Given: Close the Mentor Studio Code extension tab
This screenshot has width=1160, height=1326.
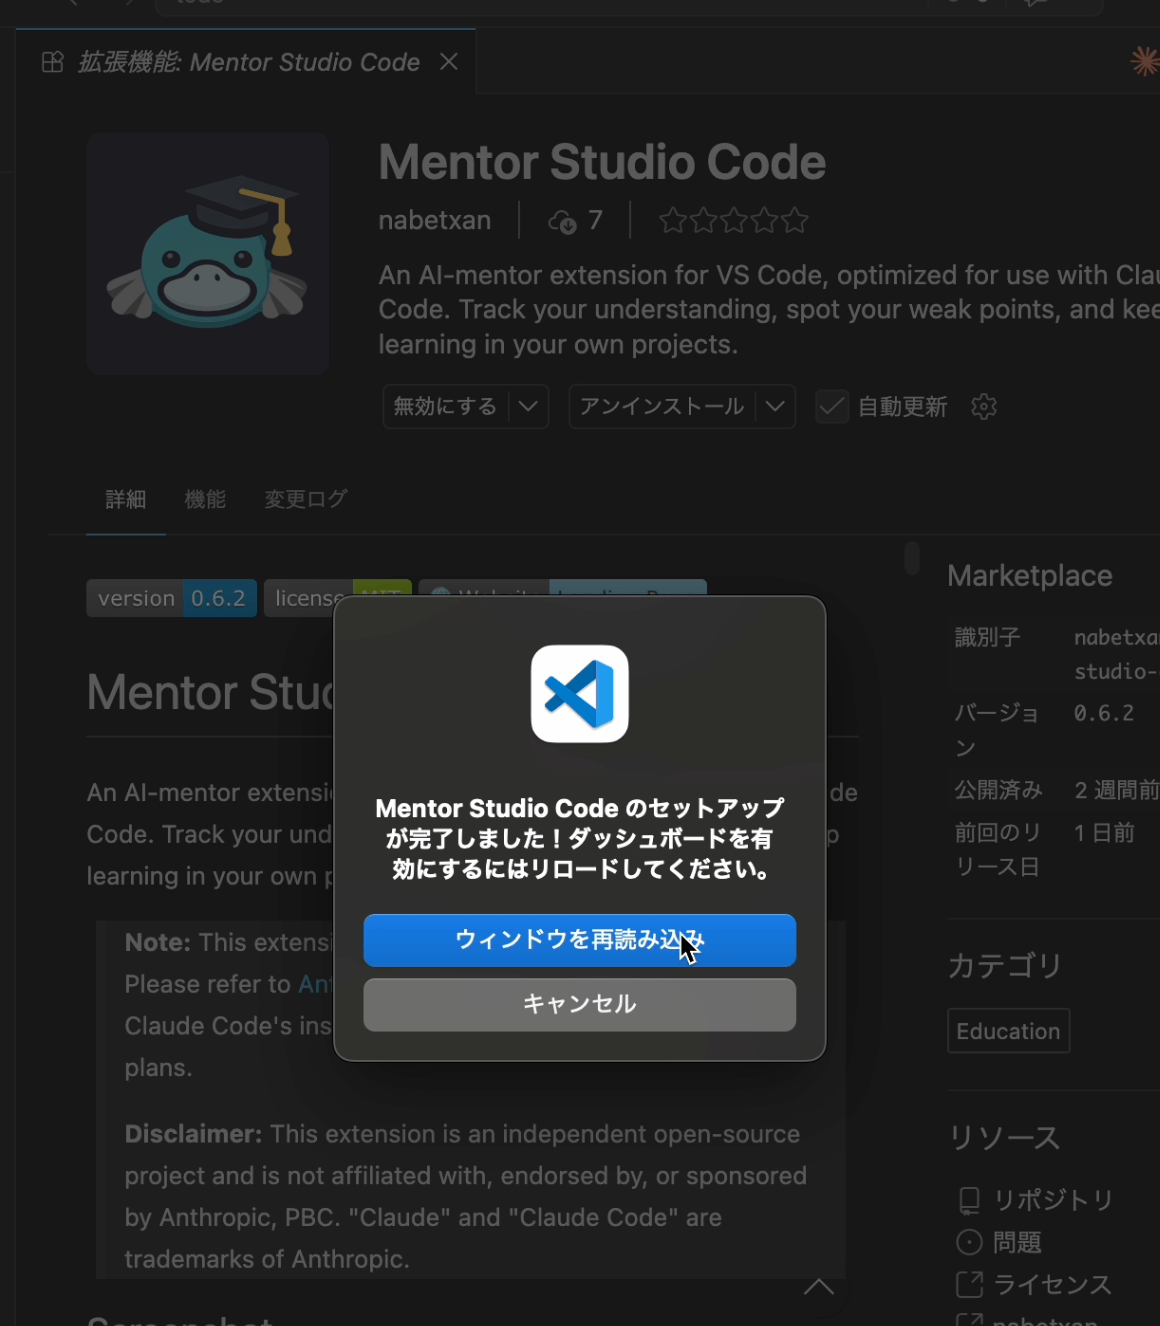Looking at the screenshot, I should pos(449,62).
